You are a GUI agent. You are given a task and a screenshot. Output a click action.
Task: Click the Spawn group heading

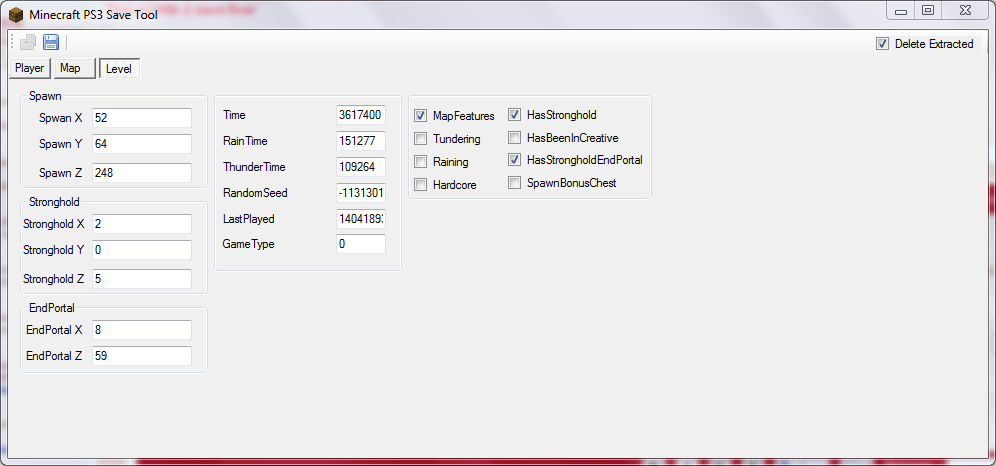point(45,95)
